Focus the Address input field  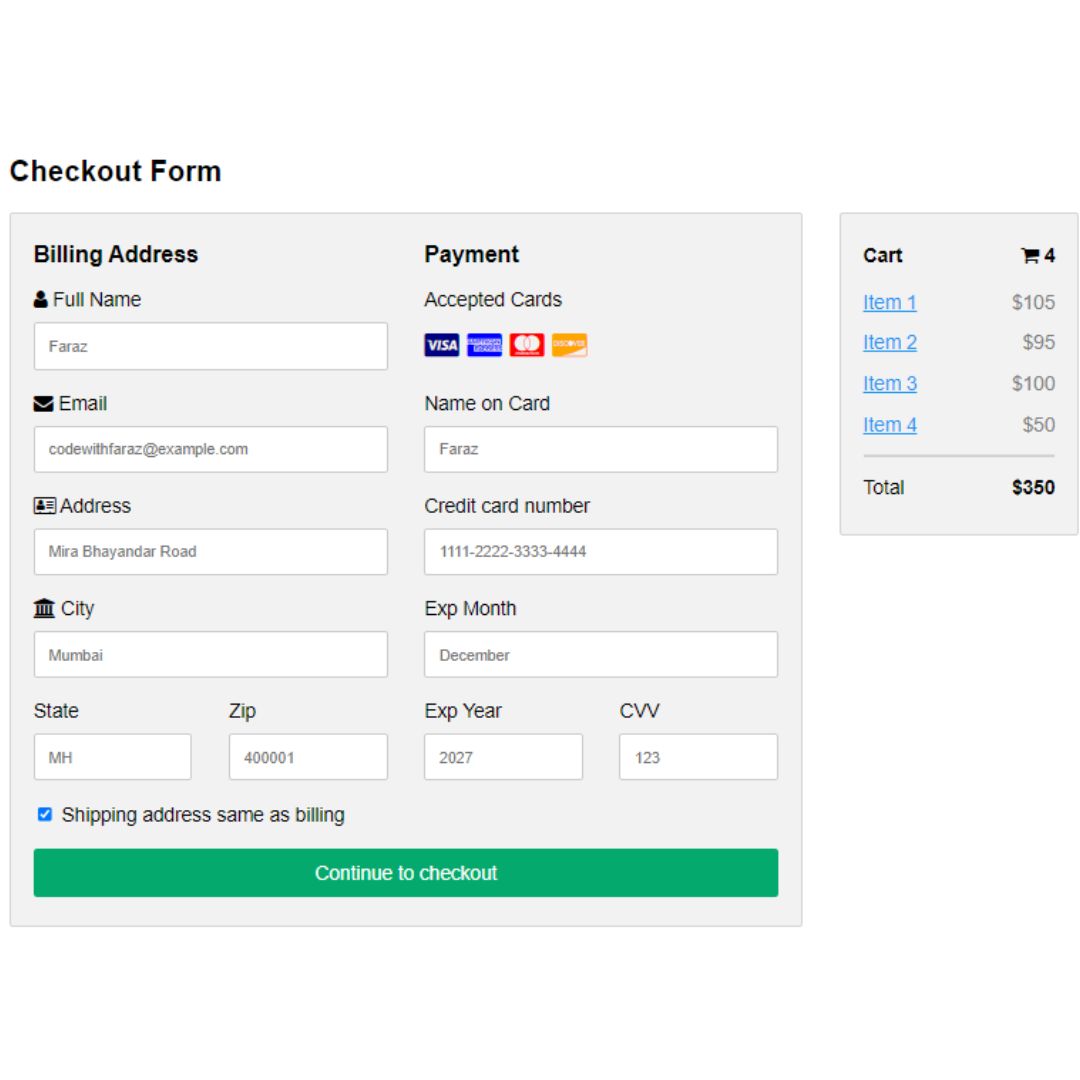[211, 552]
